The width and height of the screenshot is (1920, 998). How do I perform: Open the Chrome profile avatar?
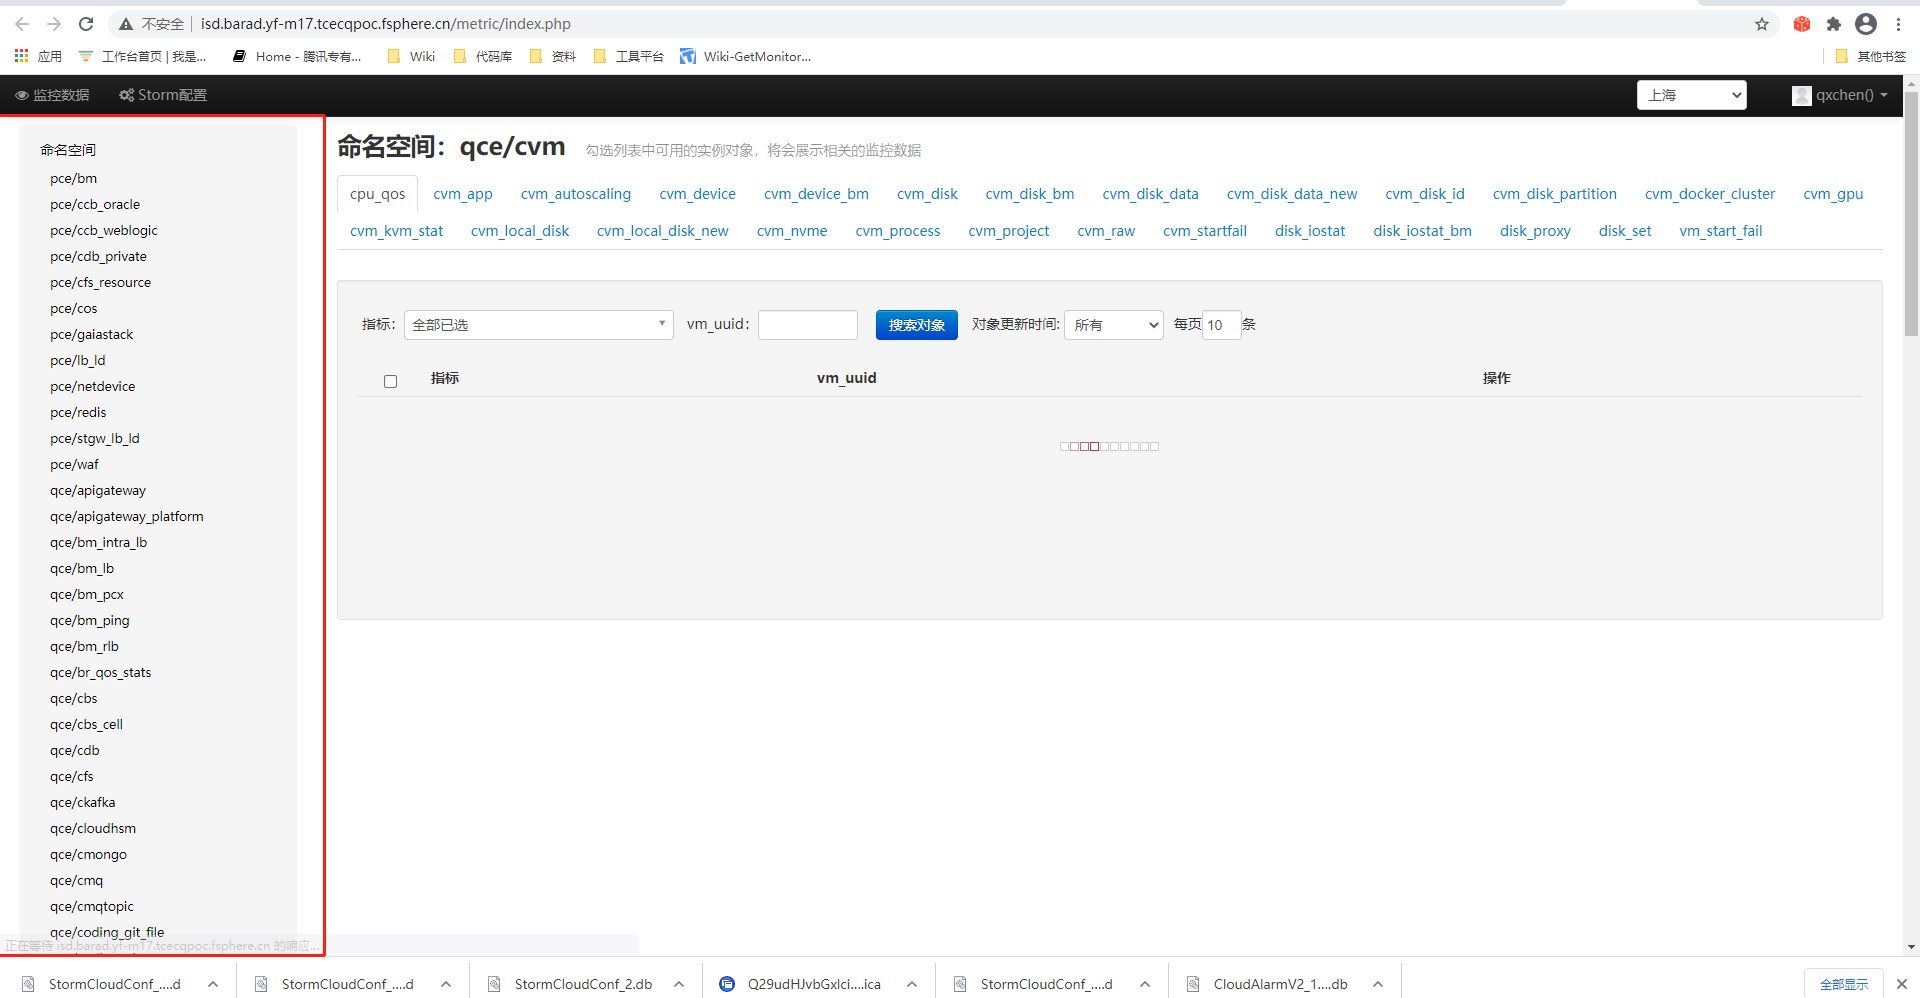(x=1866, y=24)
